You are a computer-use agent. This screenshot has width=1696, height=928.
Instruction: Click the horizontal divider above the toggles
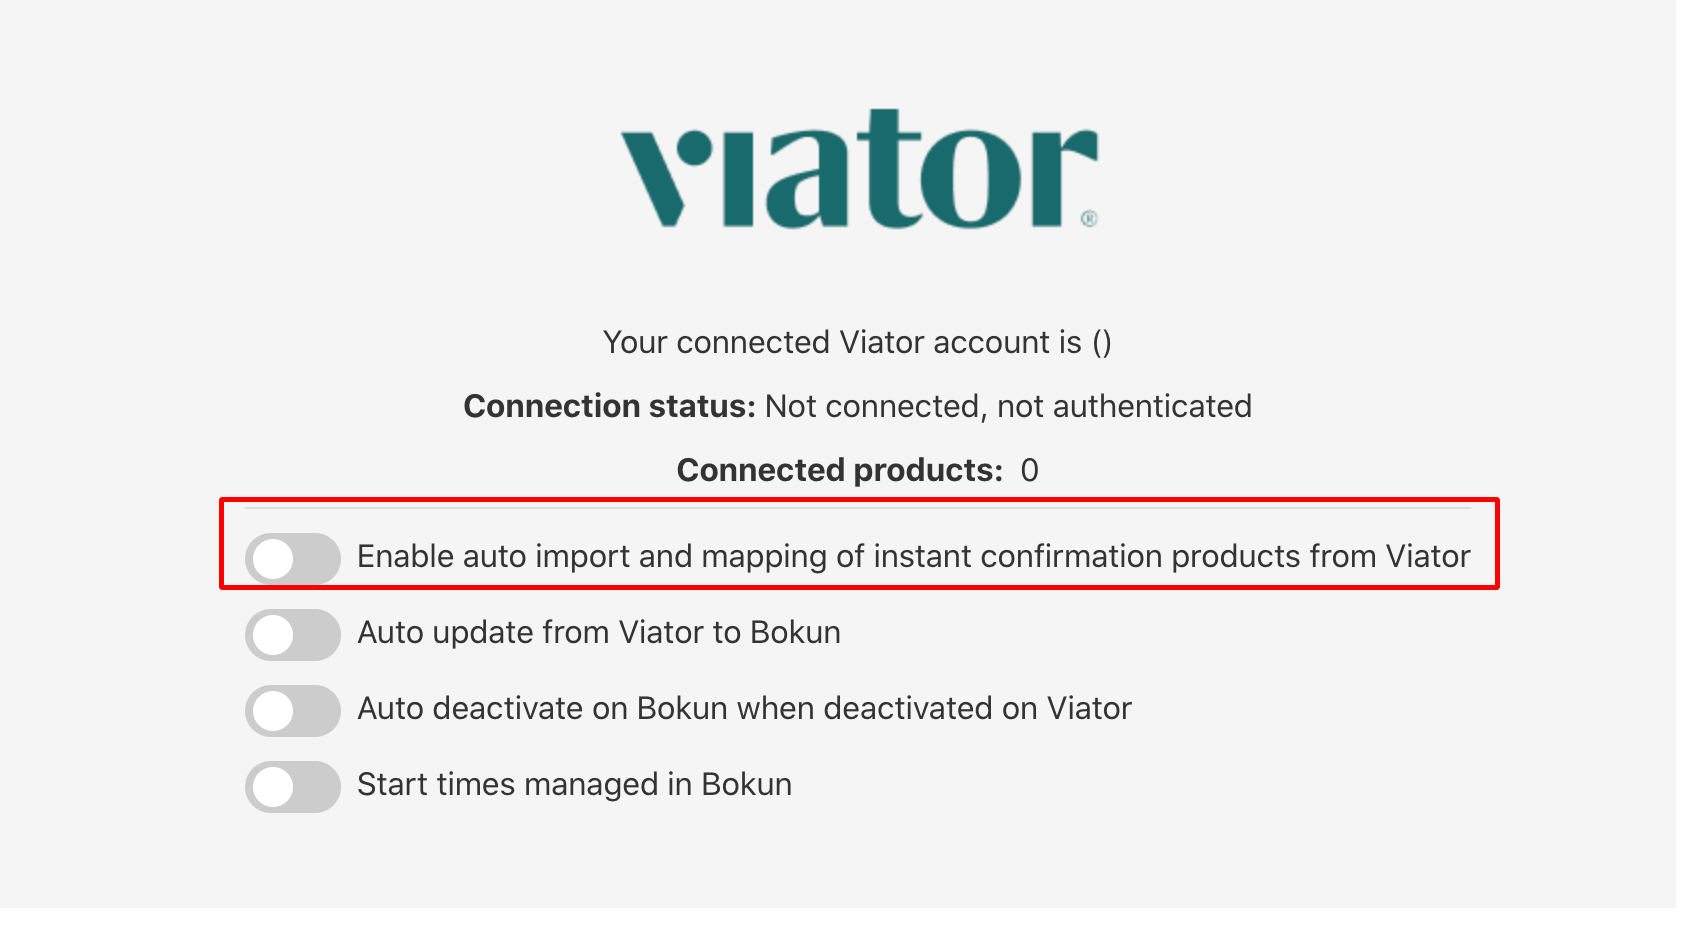(x=858, y=508)
